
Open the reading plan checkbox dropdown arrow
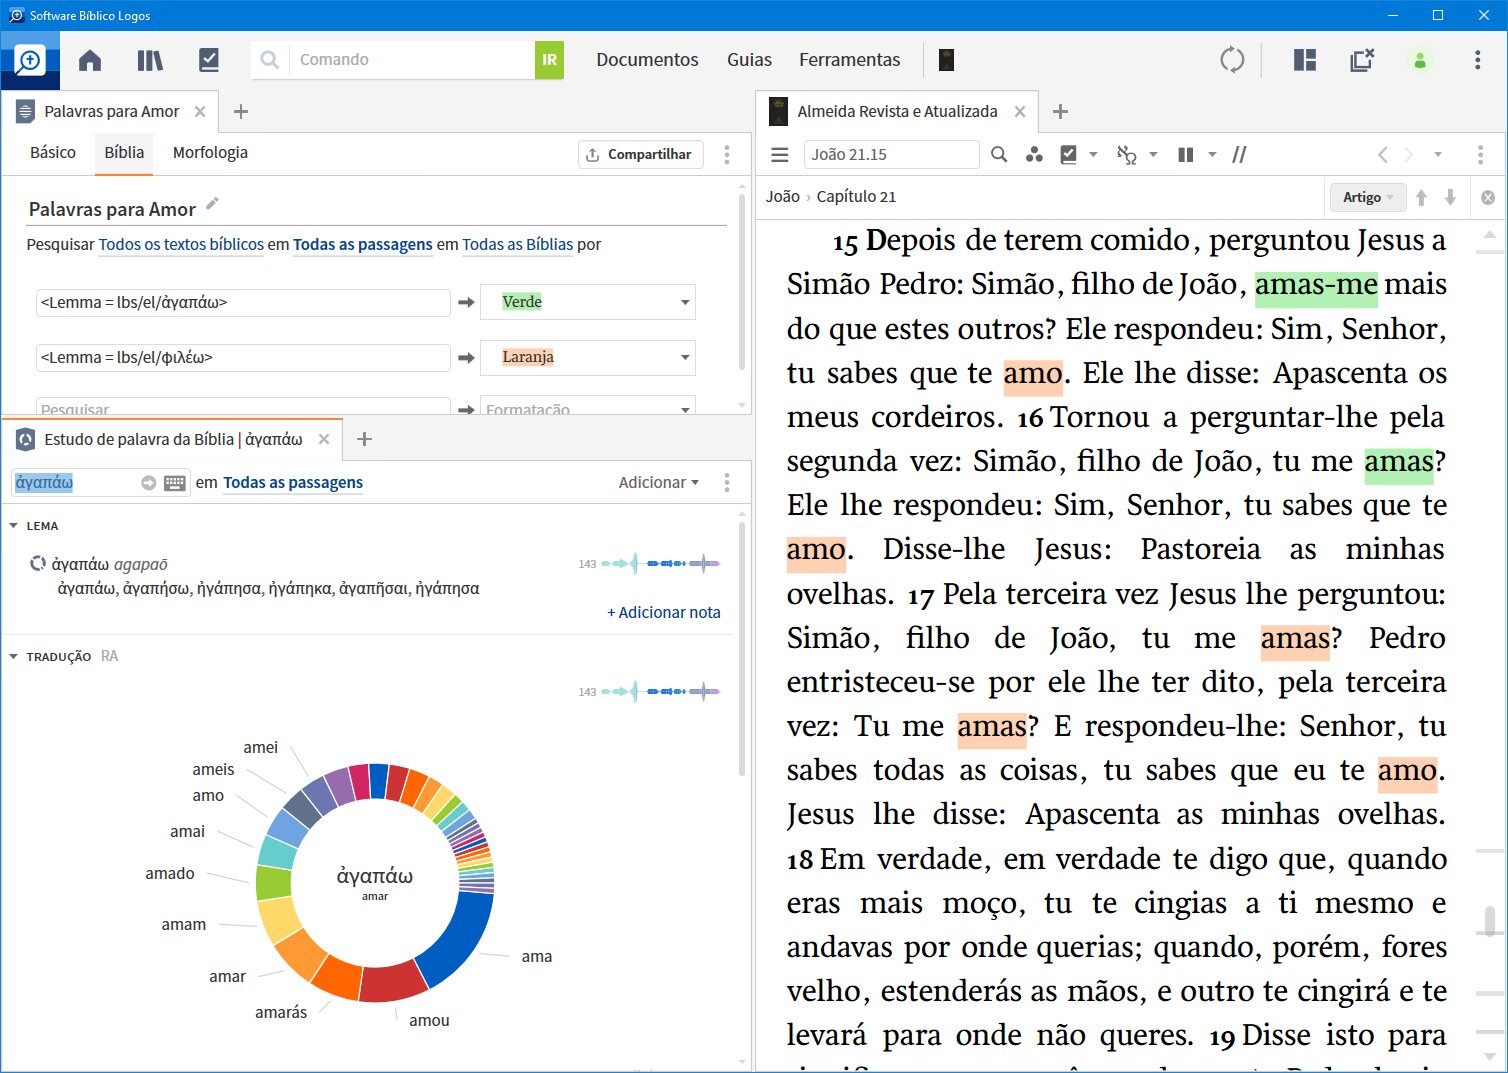tap(1093, 154)
